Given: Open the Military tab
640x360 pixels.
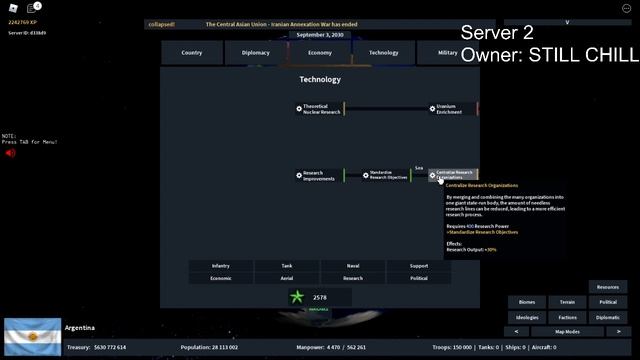Looking at the screenshot, I should (x=448, y=53).
